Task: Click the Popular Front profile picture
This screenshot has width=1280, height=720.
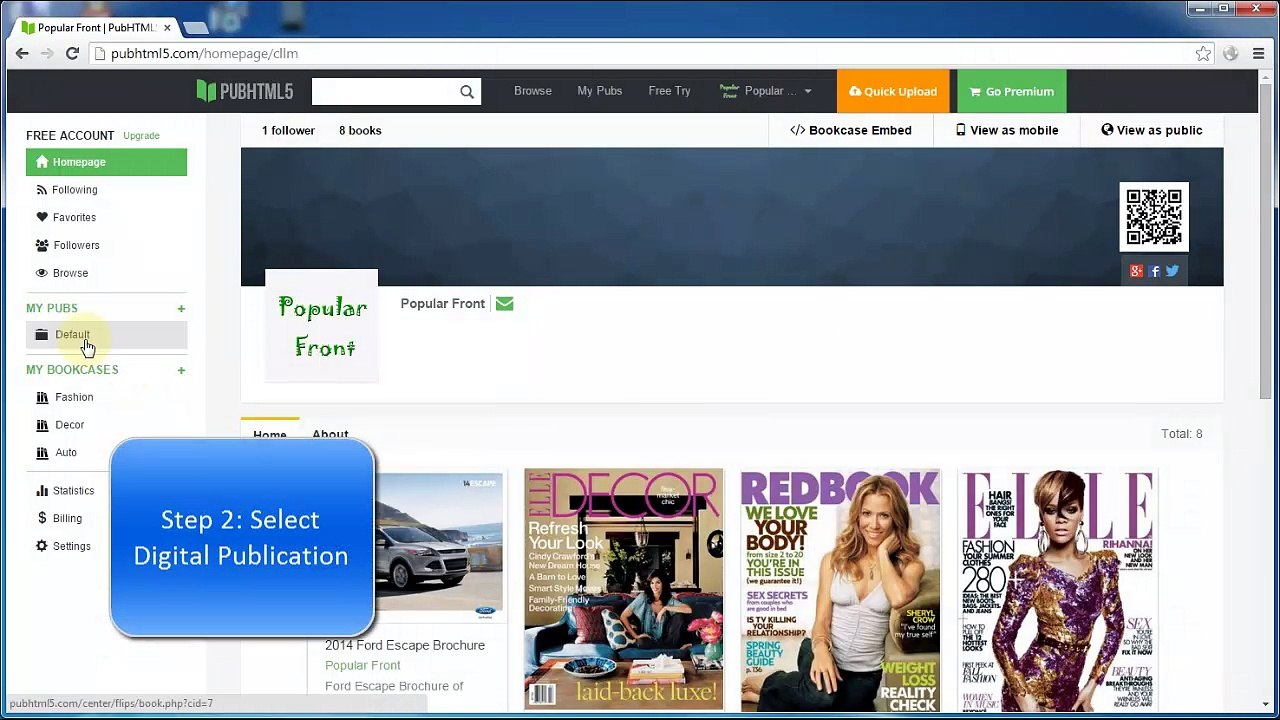Action: [x=322, y=326]
